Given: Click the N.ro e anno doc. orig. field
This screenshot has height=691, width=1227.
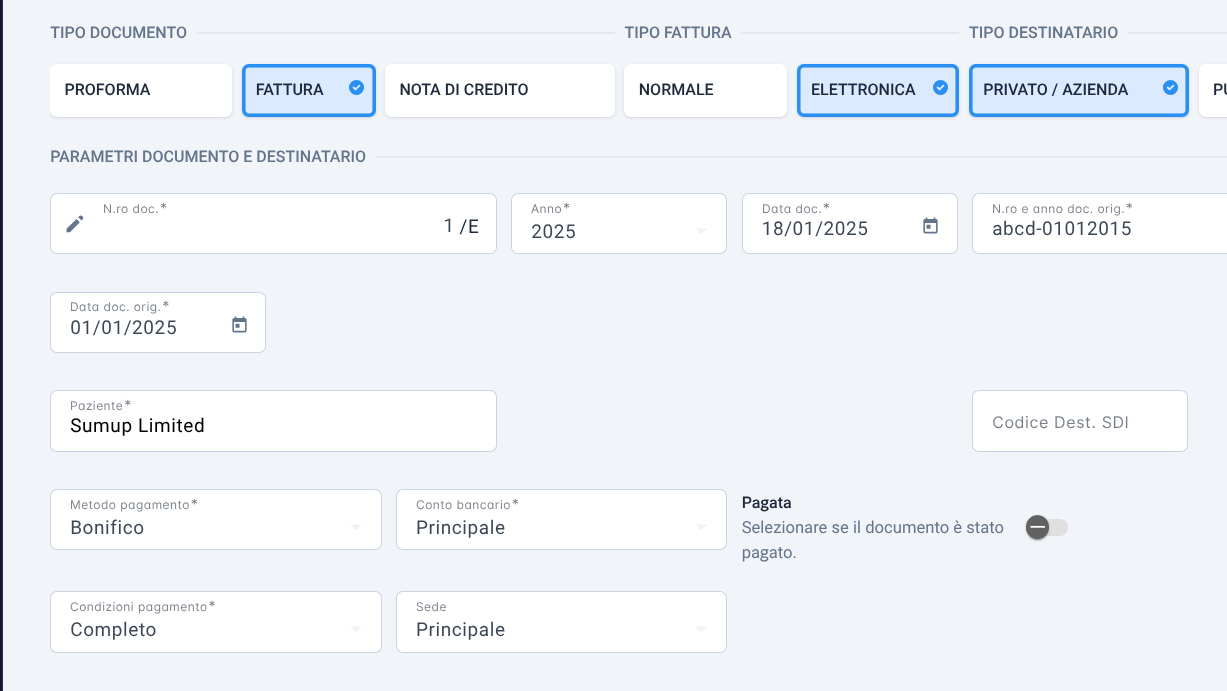Looking at the screenshot, I should tap(1099, 223).
